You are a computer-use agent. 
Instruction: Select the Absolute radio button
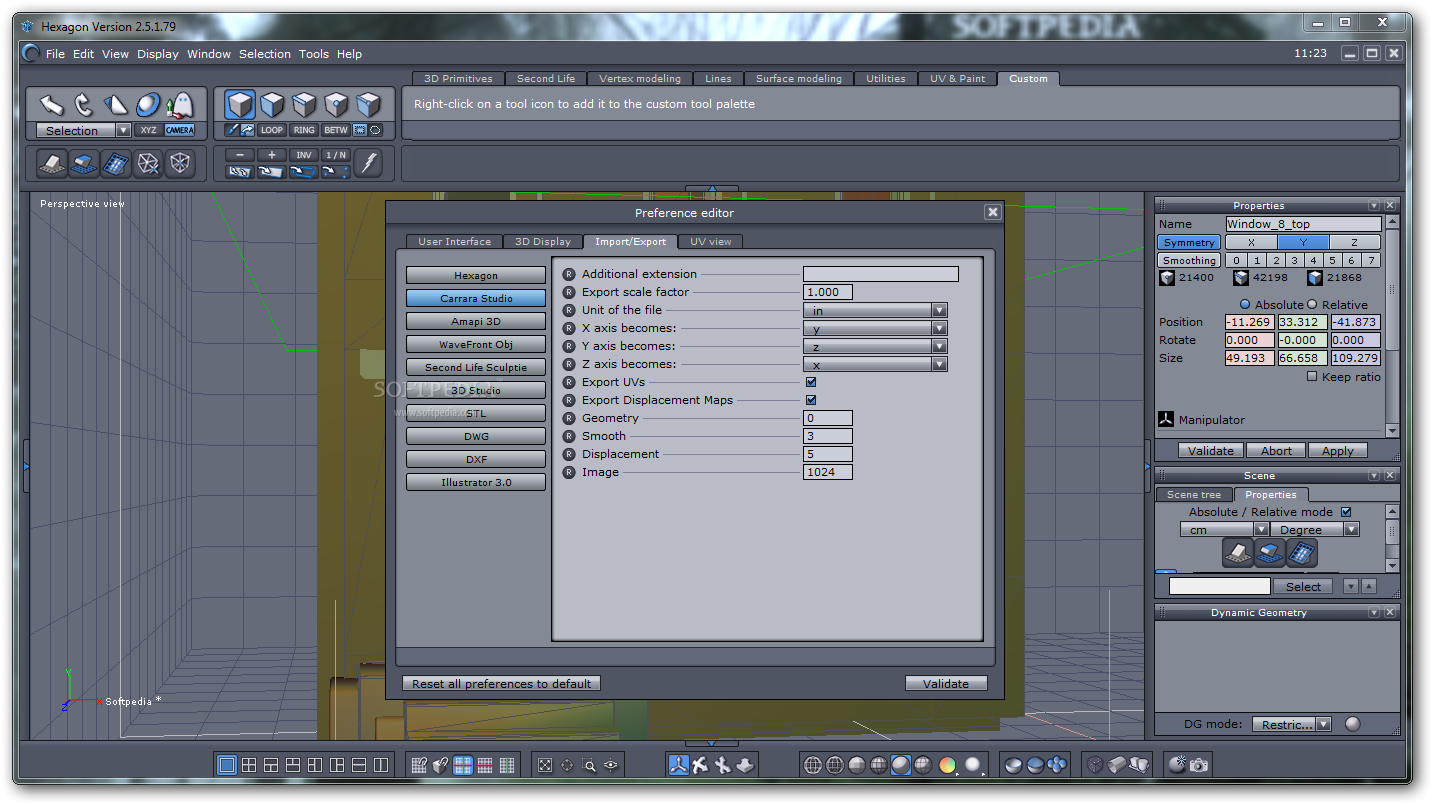[x=1245, y=304]
